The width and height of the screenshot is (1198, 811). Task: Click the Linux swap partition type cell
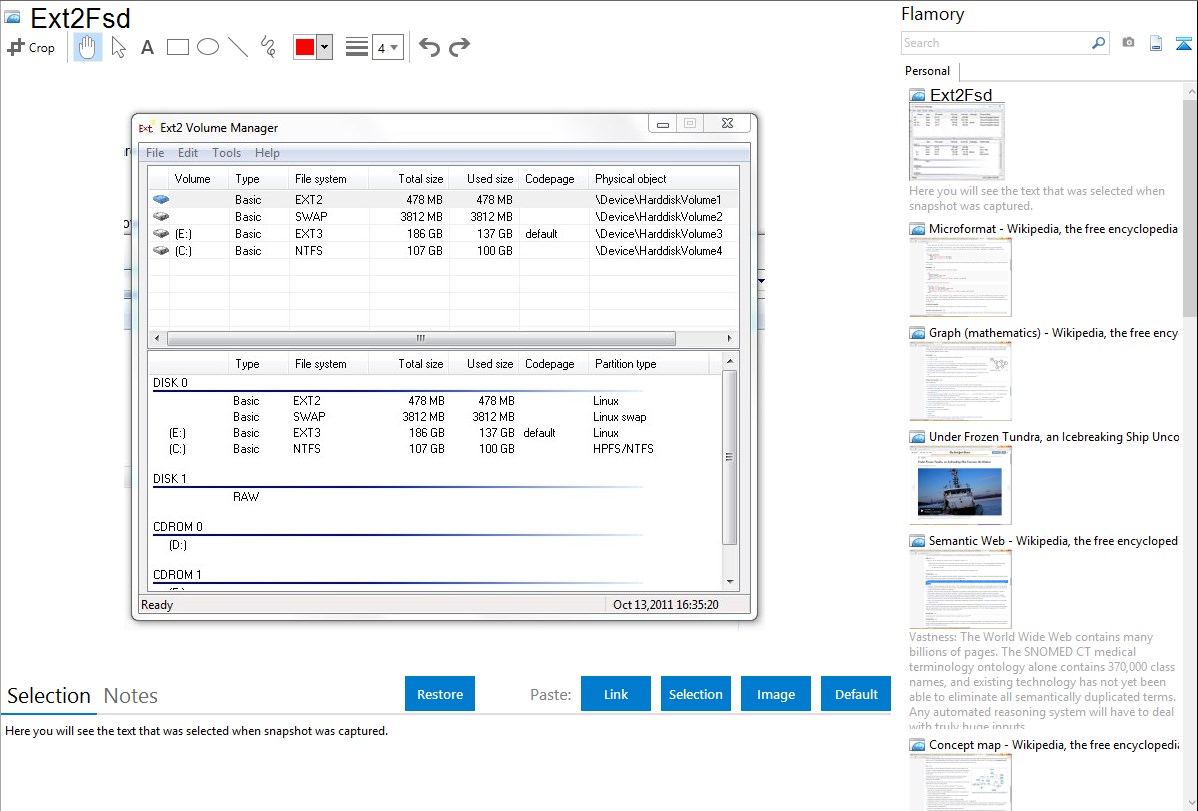tap(620, 417)
